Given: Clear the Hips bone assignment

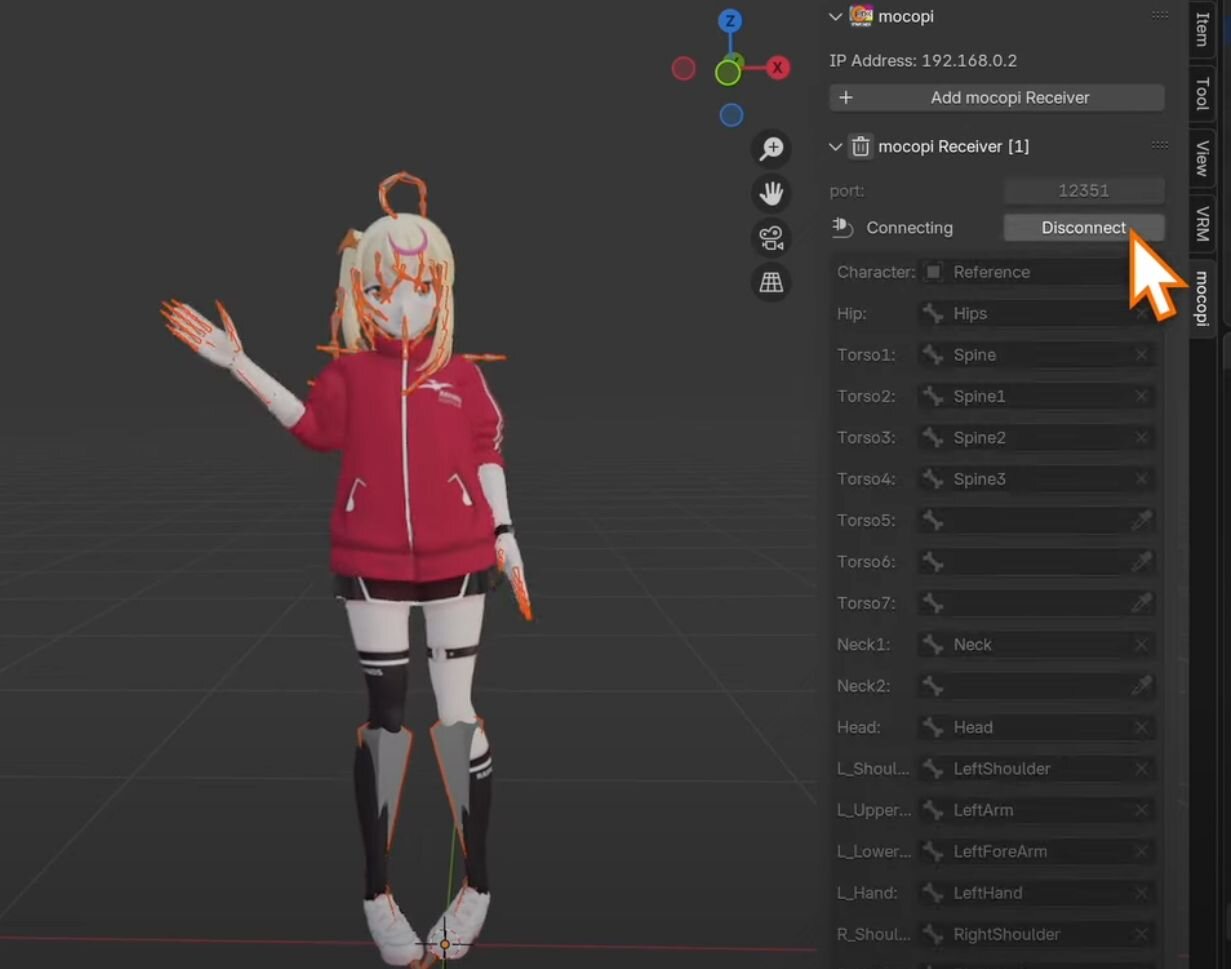Looking at the screenshot, I should coord(1141,314).
